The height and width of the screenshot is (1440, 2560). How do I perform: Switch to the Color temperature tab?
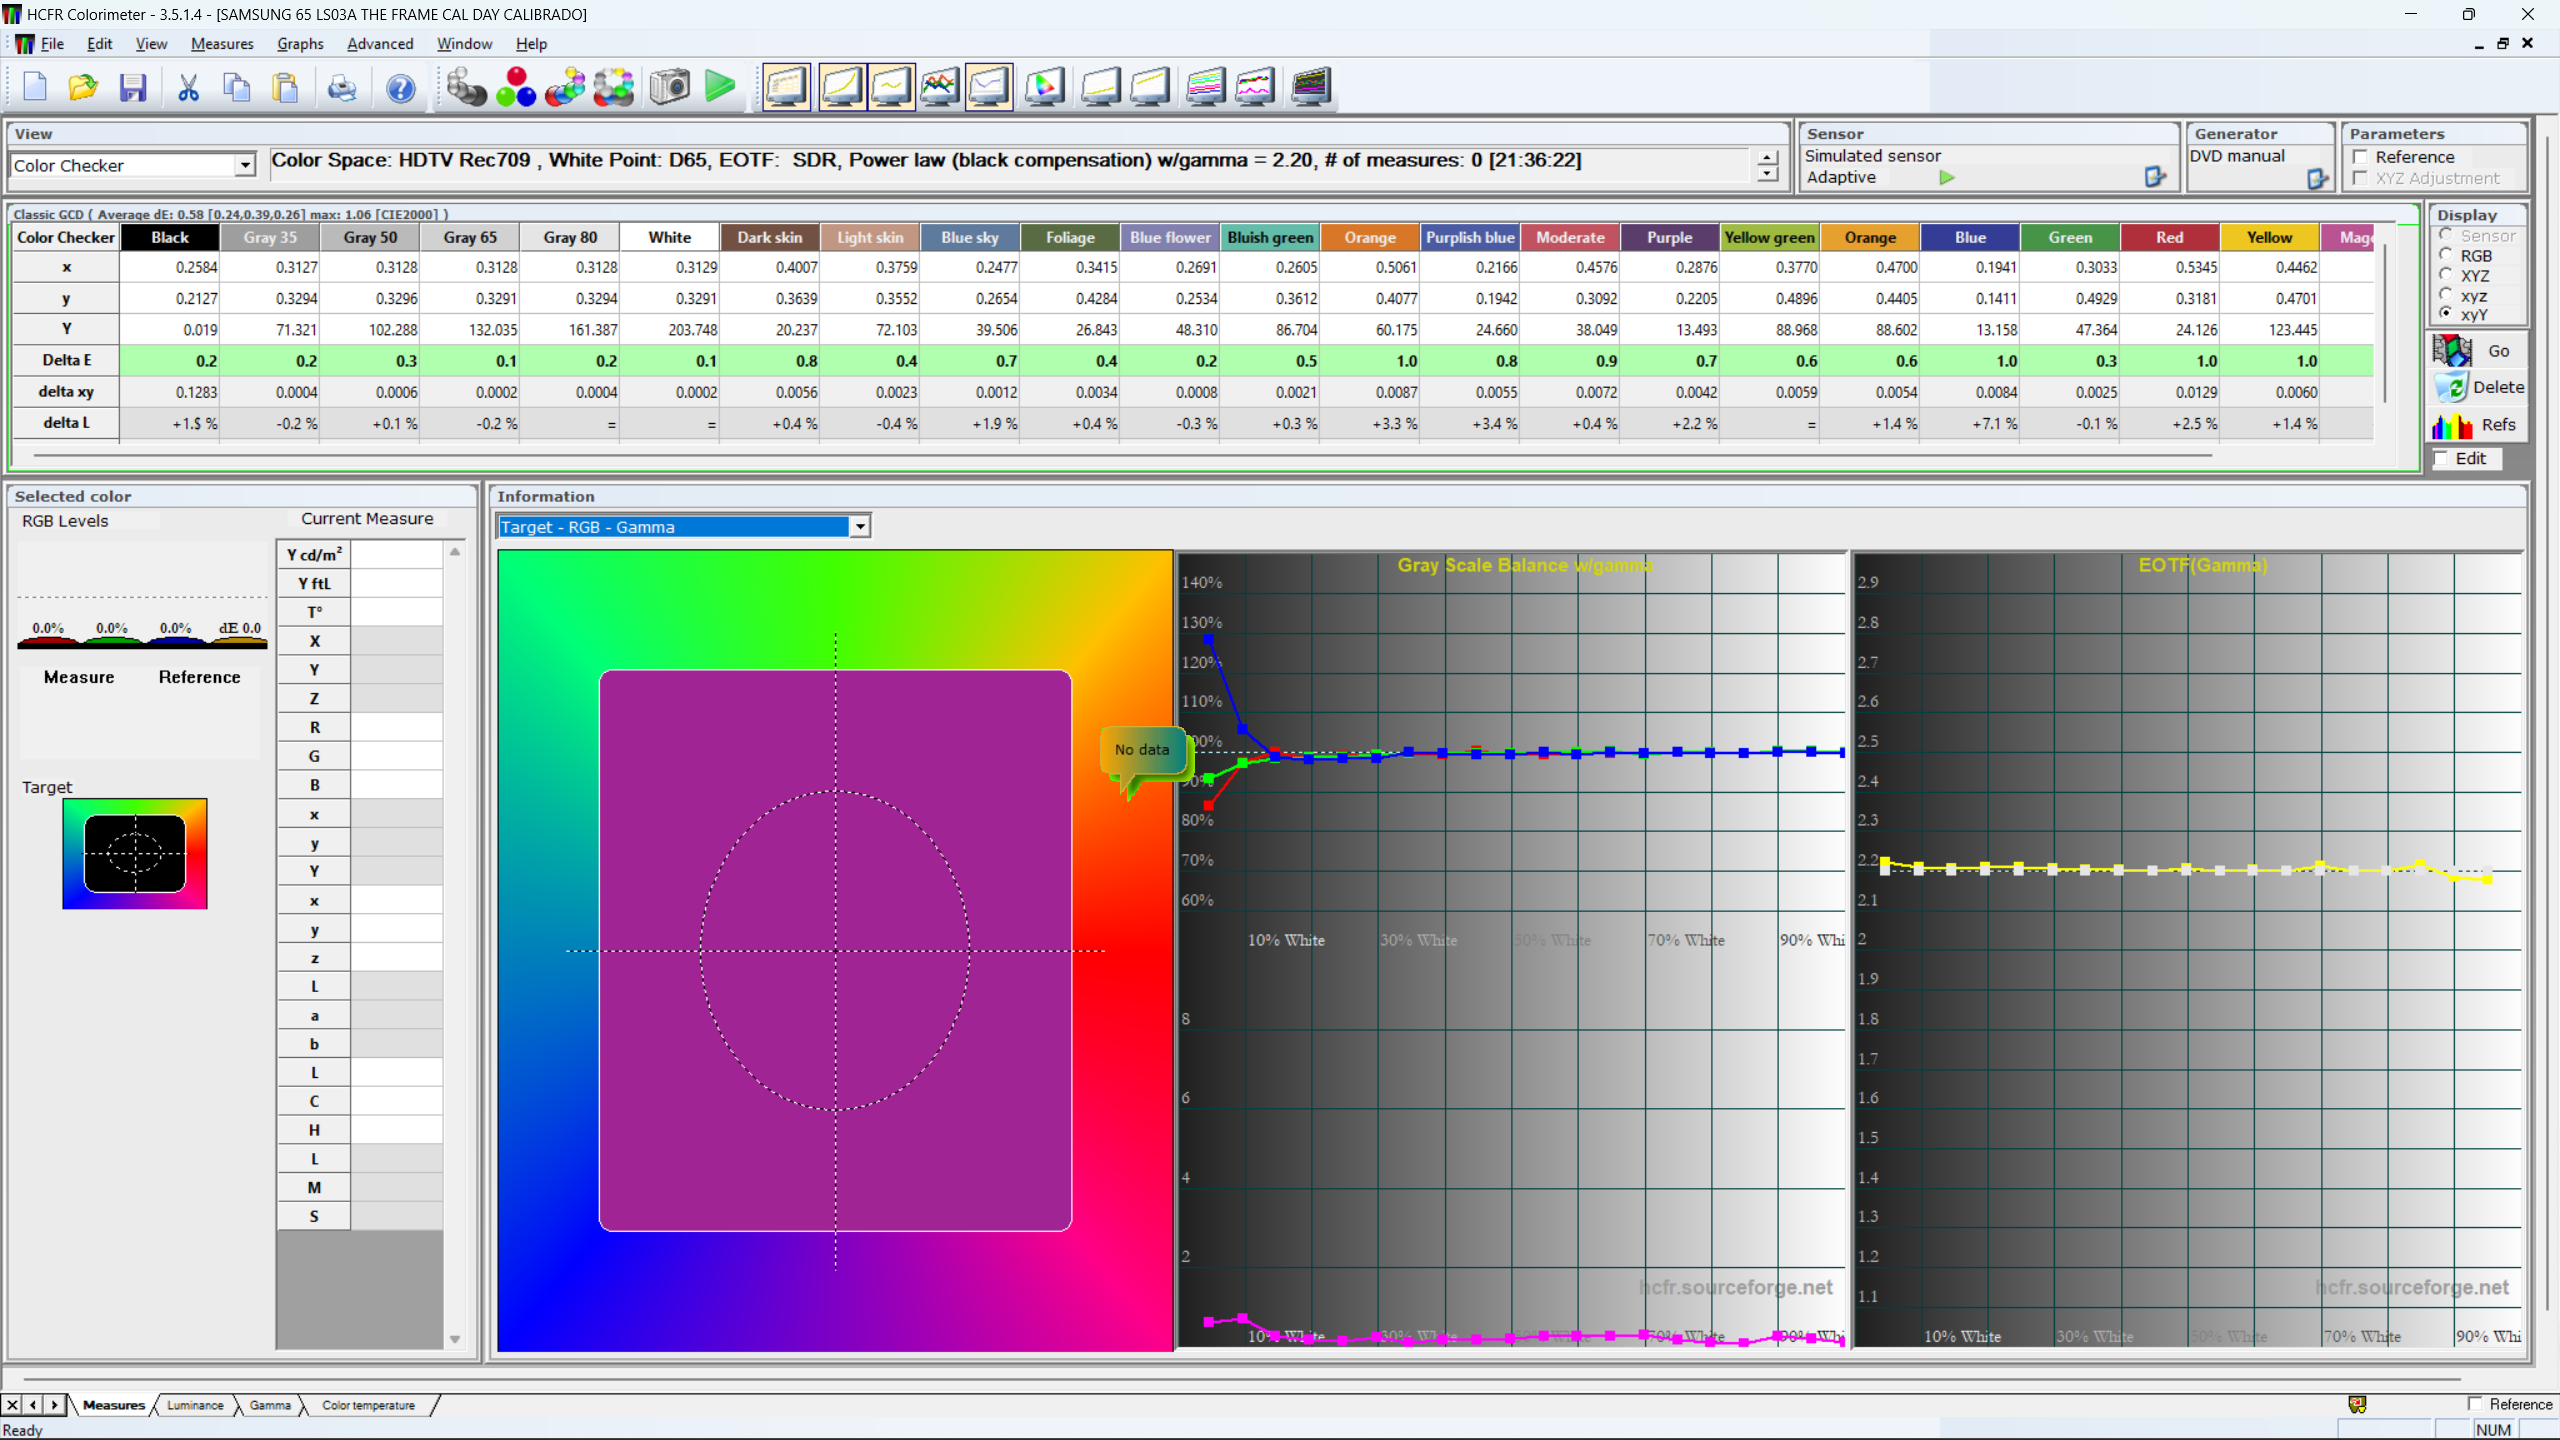point(368,1405)
